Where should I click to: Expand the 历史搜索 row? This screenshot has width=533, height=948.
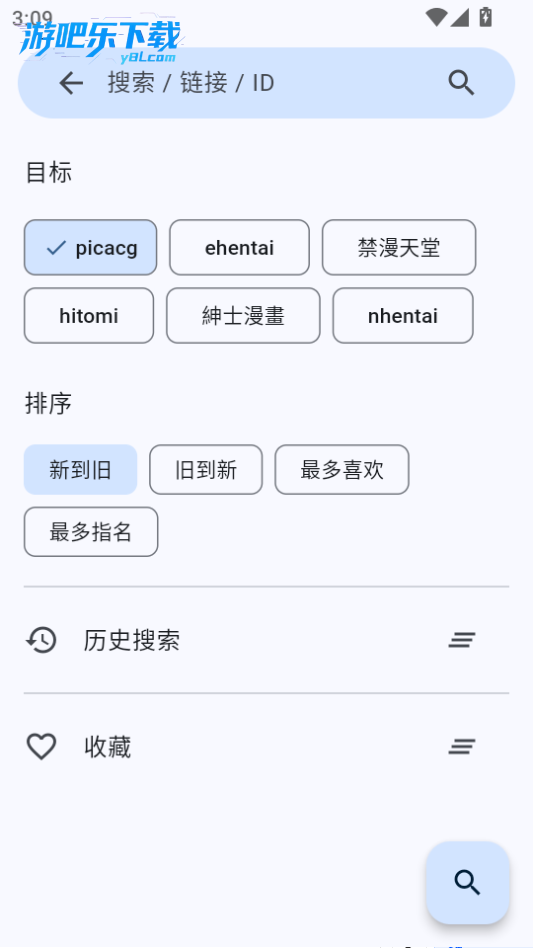[x=266, y=640]
